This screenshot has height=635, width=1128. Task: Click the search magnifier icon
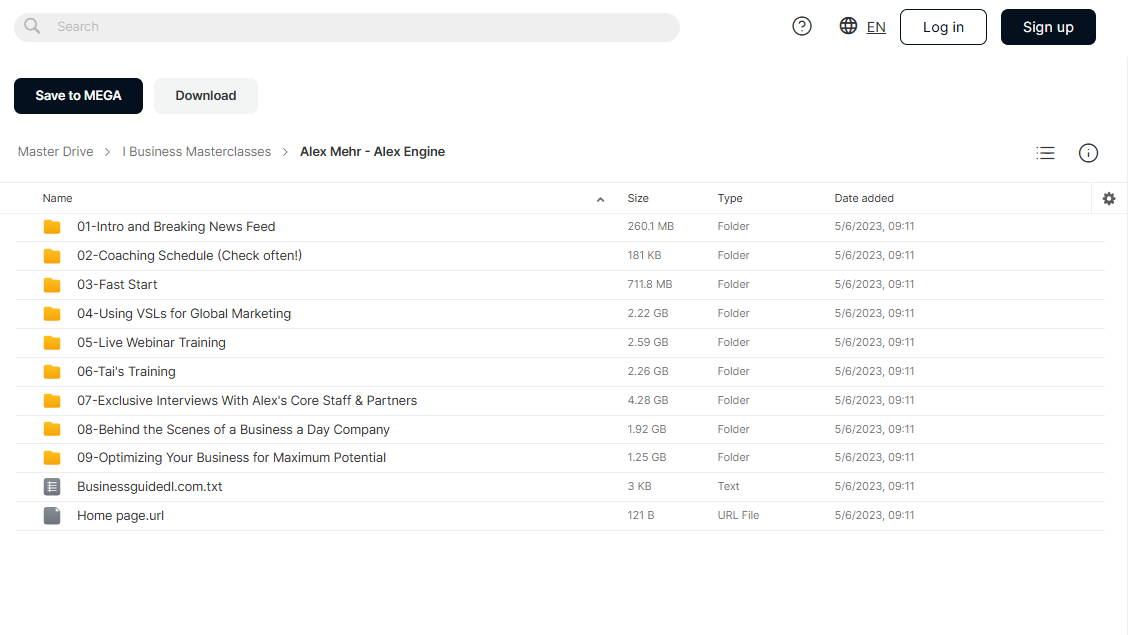pyautogui.click(x=32, y=27)
